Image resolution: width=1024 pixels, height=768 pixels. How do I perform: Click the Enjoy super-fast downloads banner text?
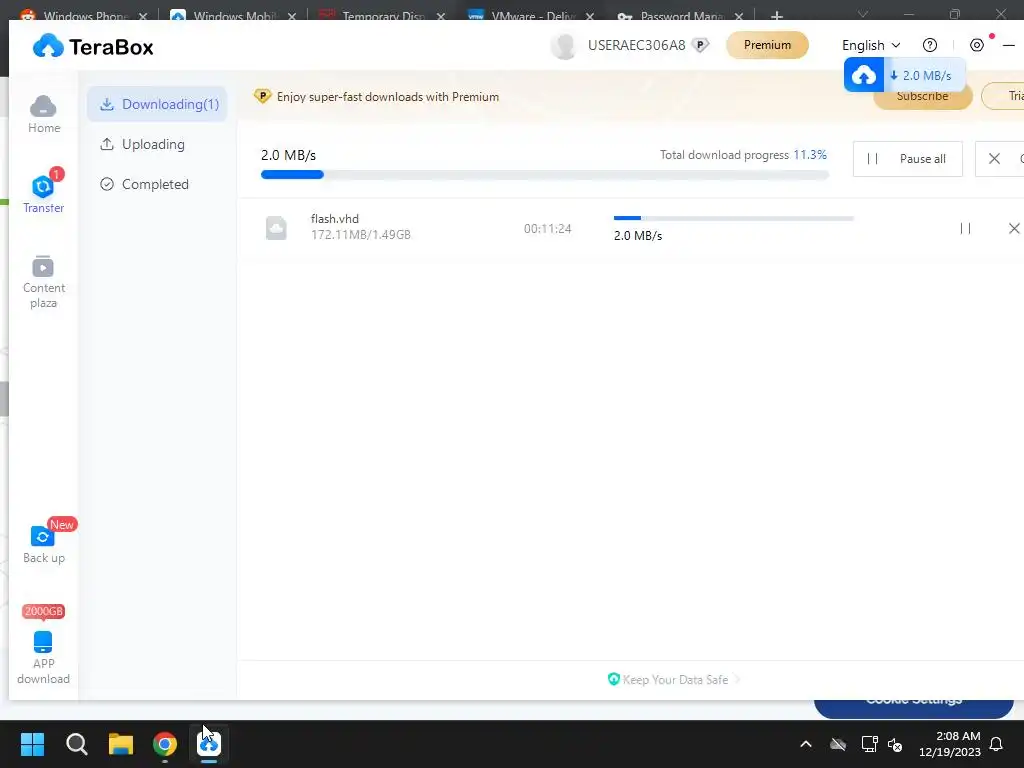coord(388,97)
